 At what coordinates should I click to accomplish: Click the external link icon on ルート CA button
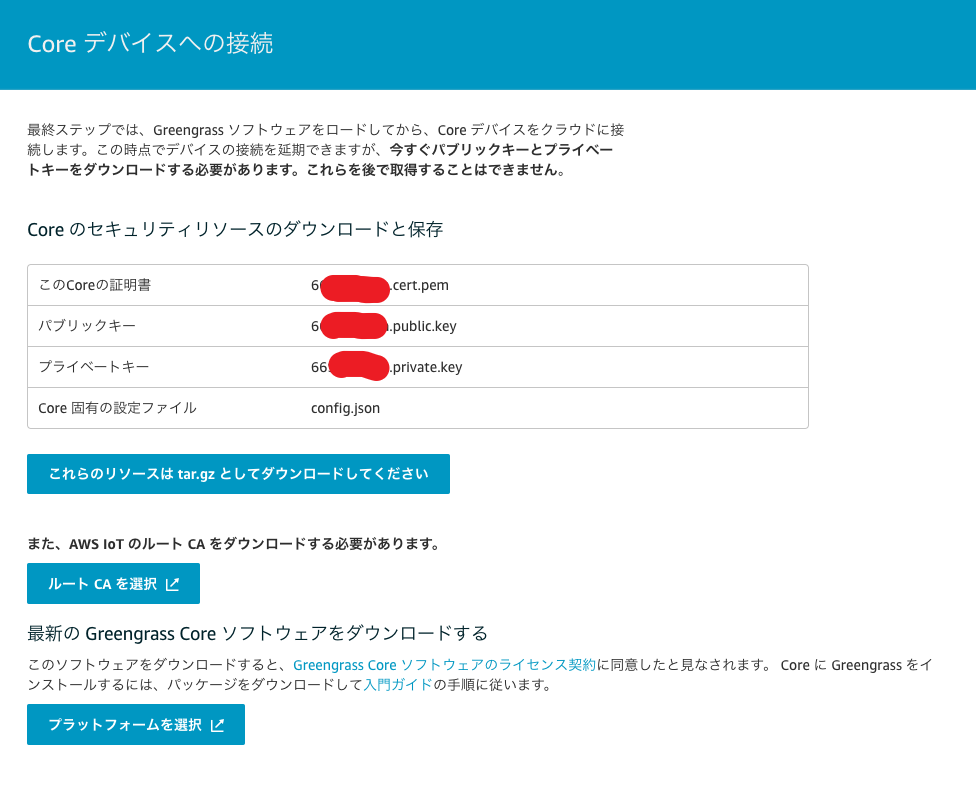pos(172,584)
